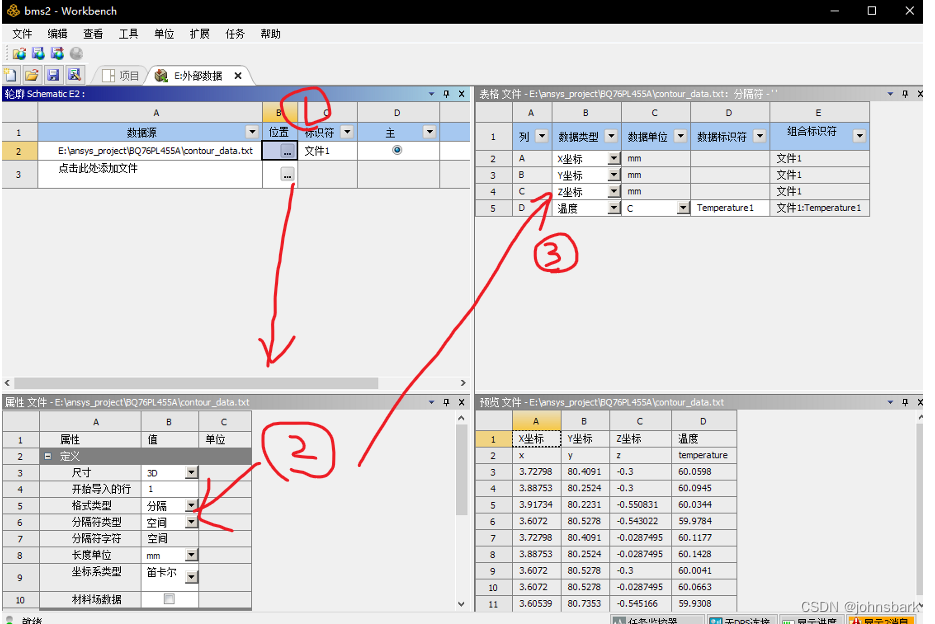The width and height of the screenshot is (935, 624).
Task: Open the 工具 menu
Action: 128,33
